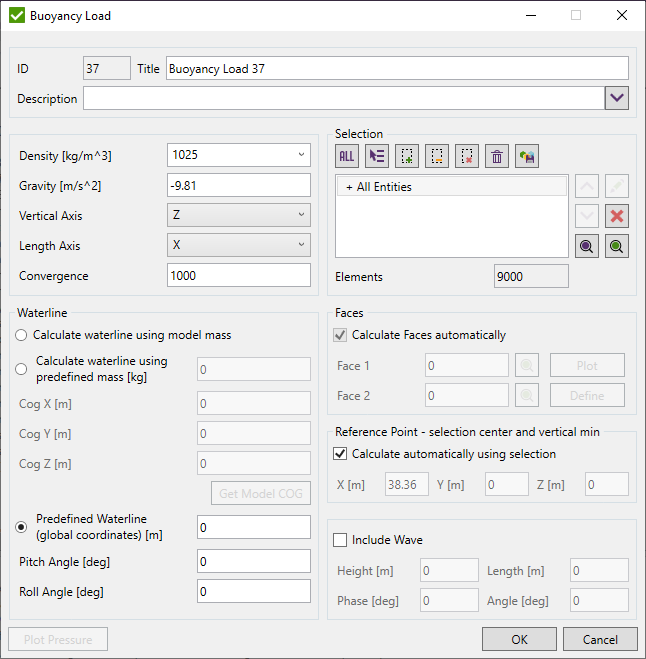Click the Pitch Angle input field

[254, 561]
